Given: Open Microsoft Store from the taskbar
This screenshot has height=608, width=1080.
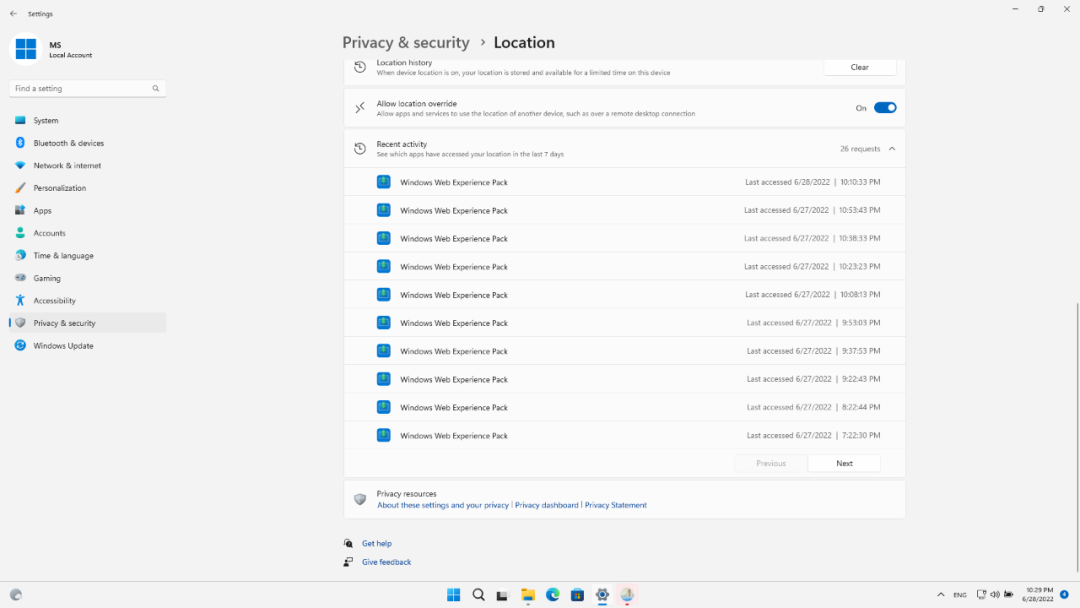Looking at the screenshot, I should [x=577, y=595].
